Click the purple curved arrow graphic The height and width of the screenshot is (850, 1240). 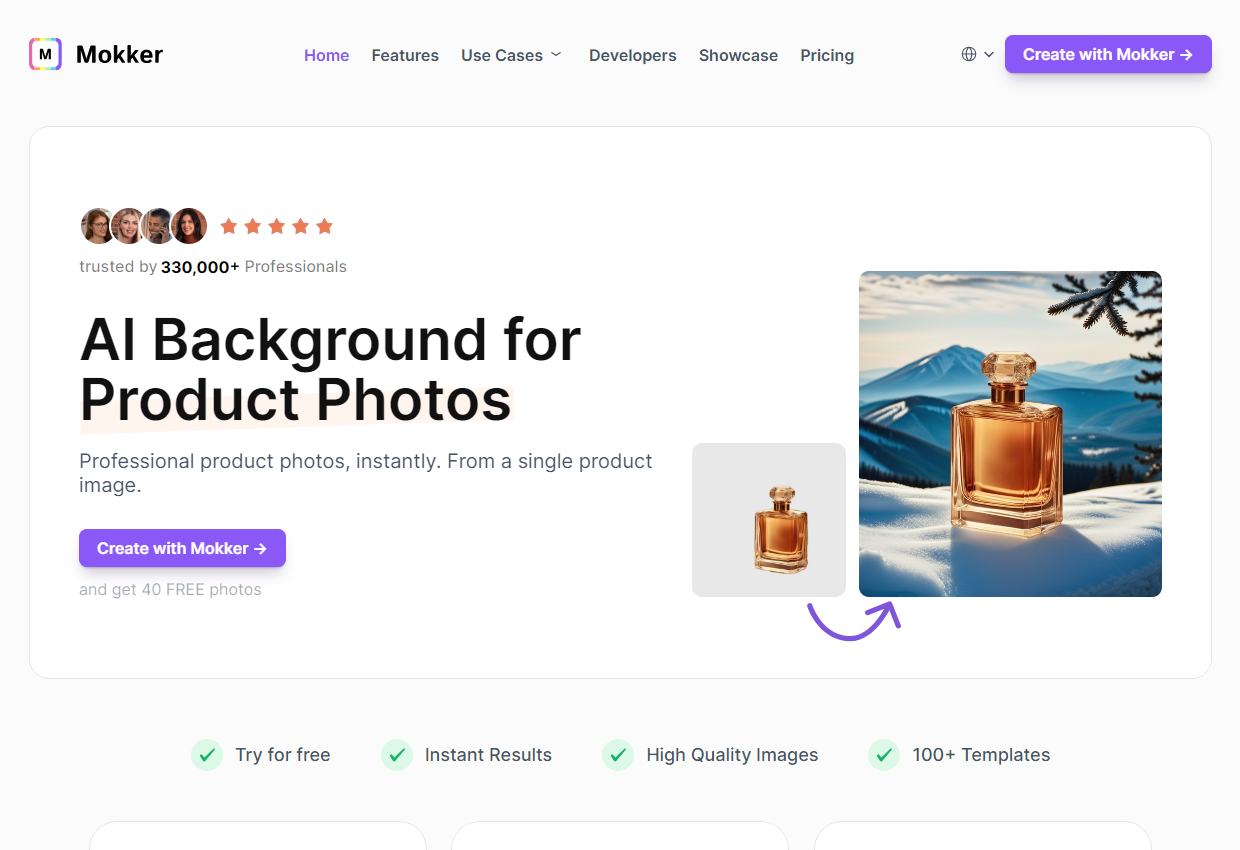[854, 619]
